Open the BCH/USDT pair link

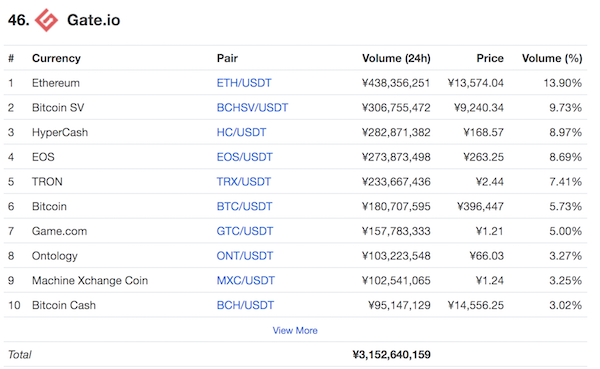point(245,305)
